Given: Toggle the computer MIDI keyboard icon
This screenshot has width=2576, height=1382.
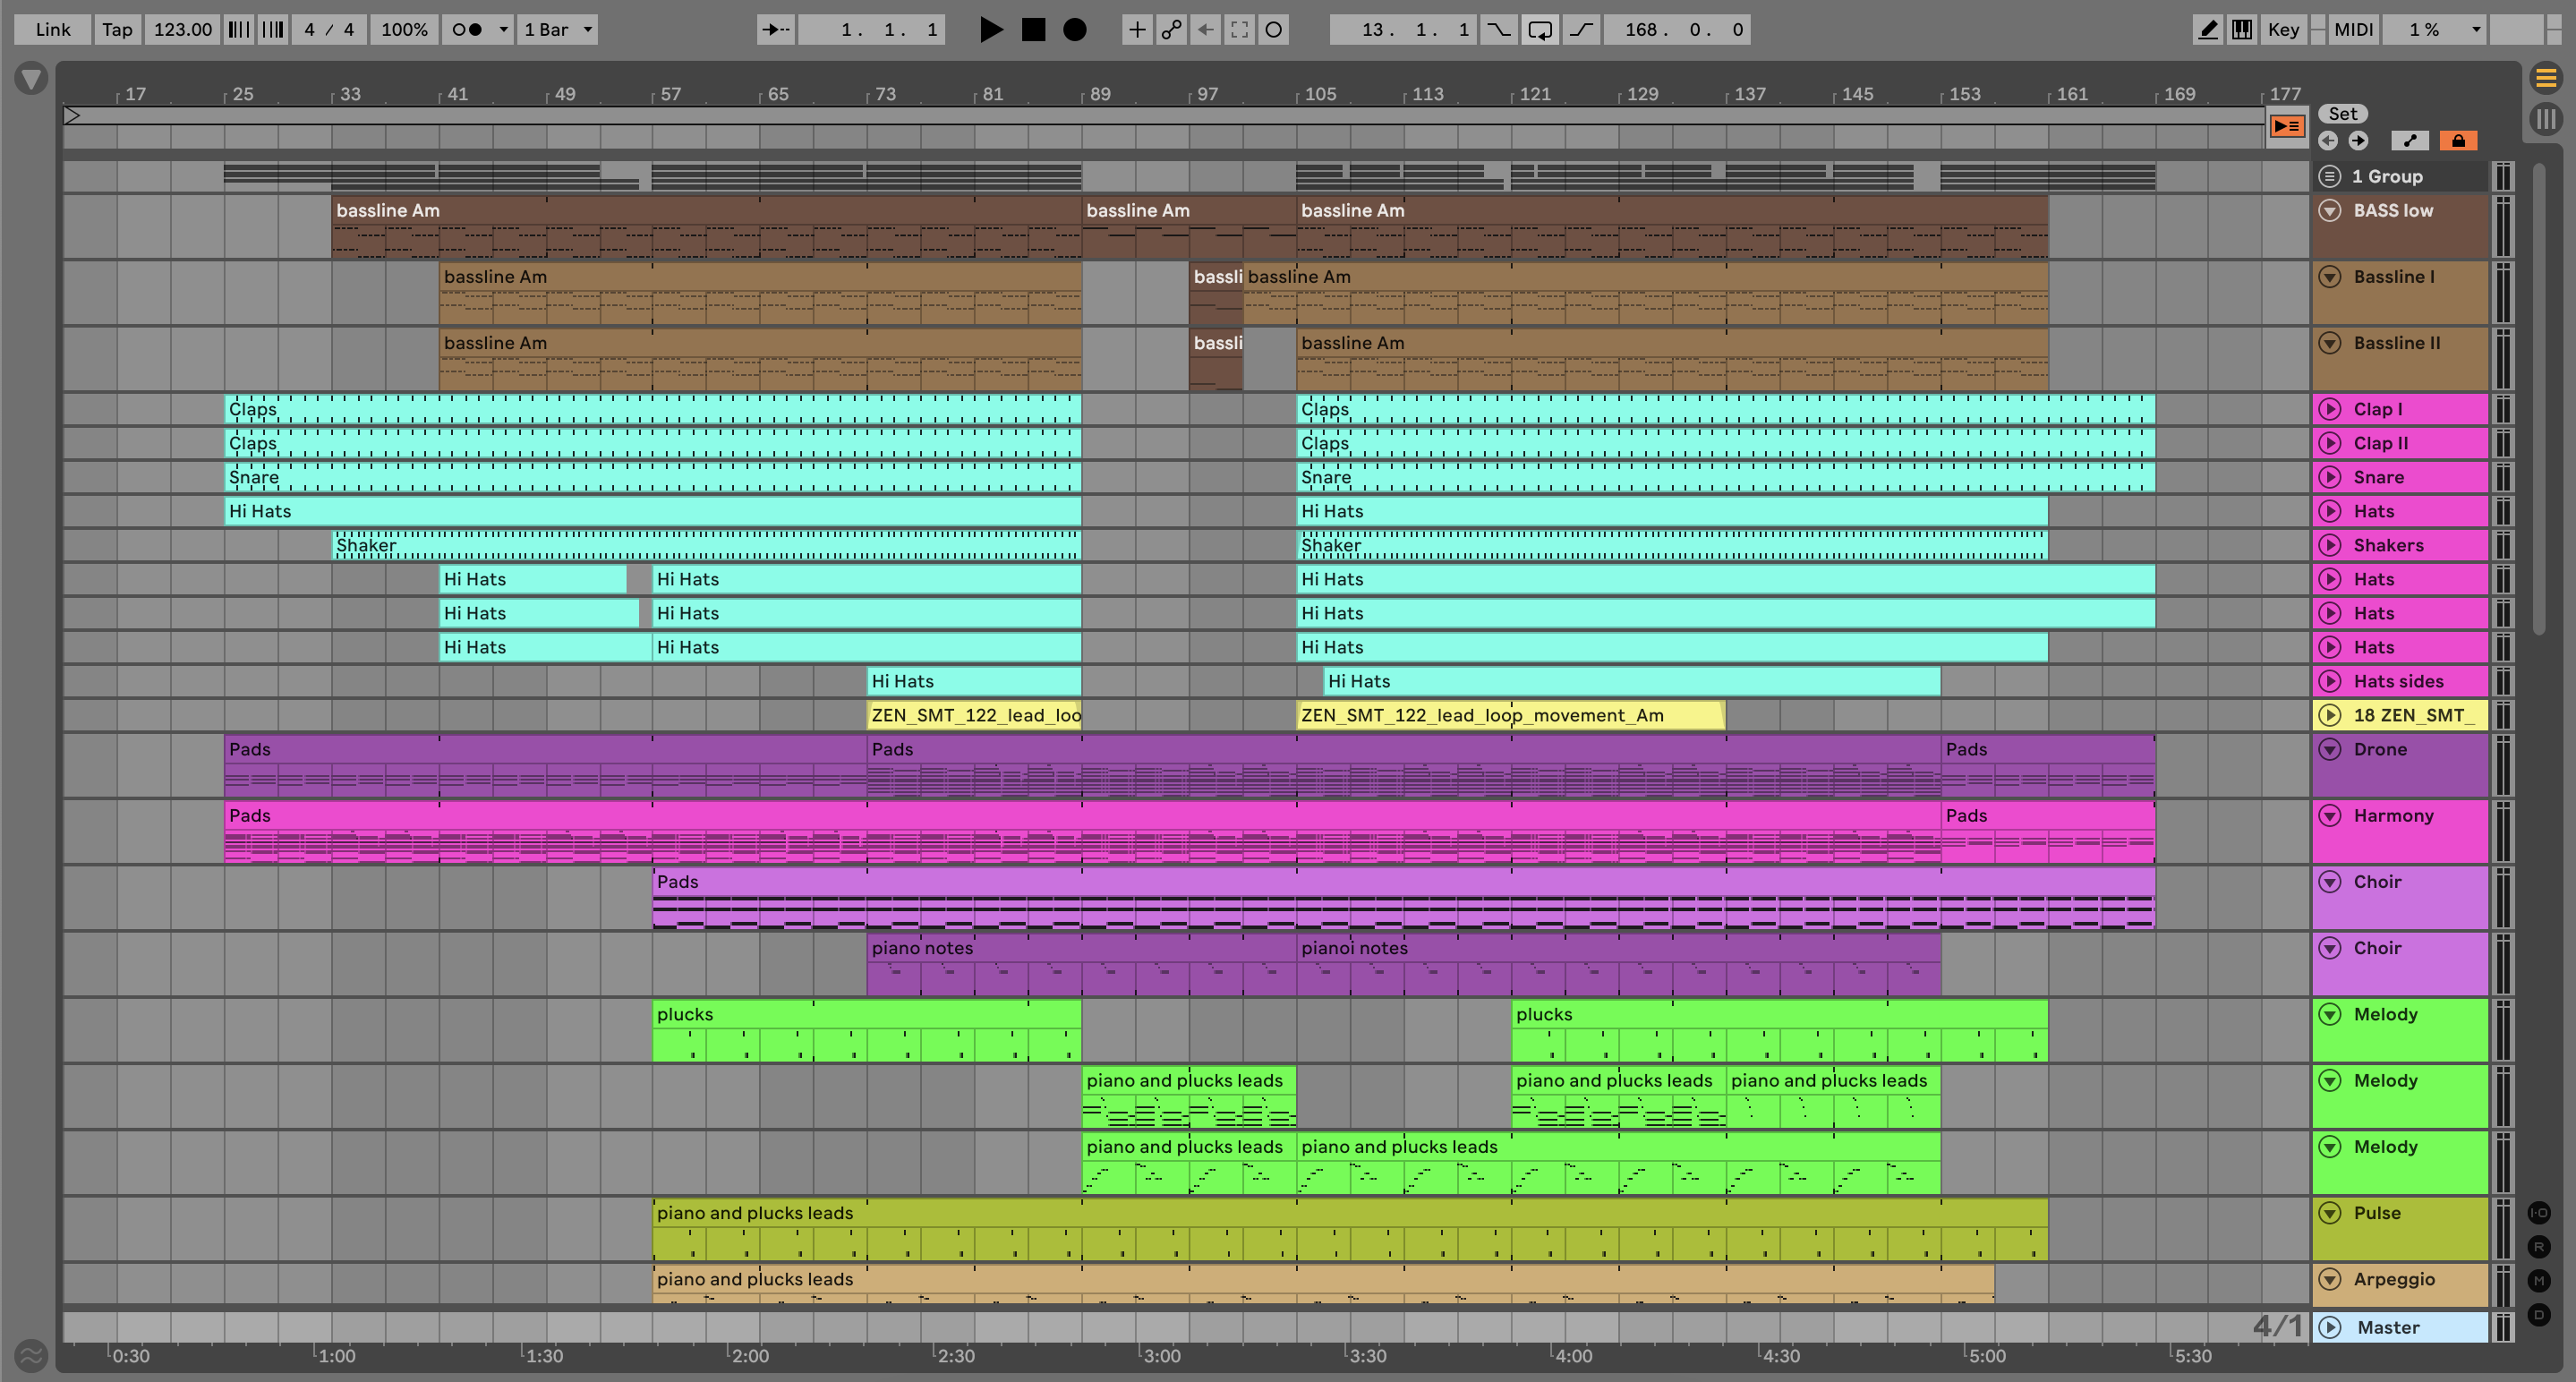Looking at the screenshot, I should coord(2242,30).
